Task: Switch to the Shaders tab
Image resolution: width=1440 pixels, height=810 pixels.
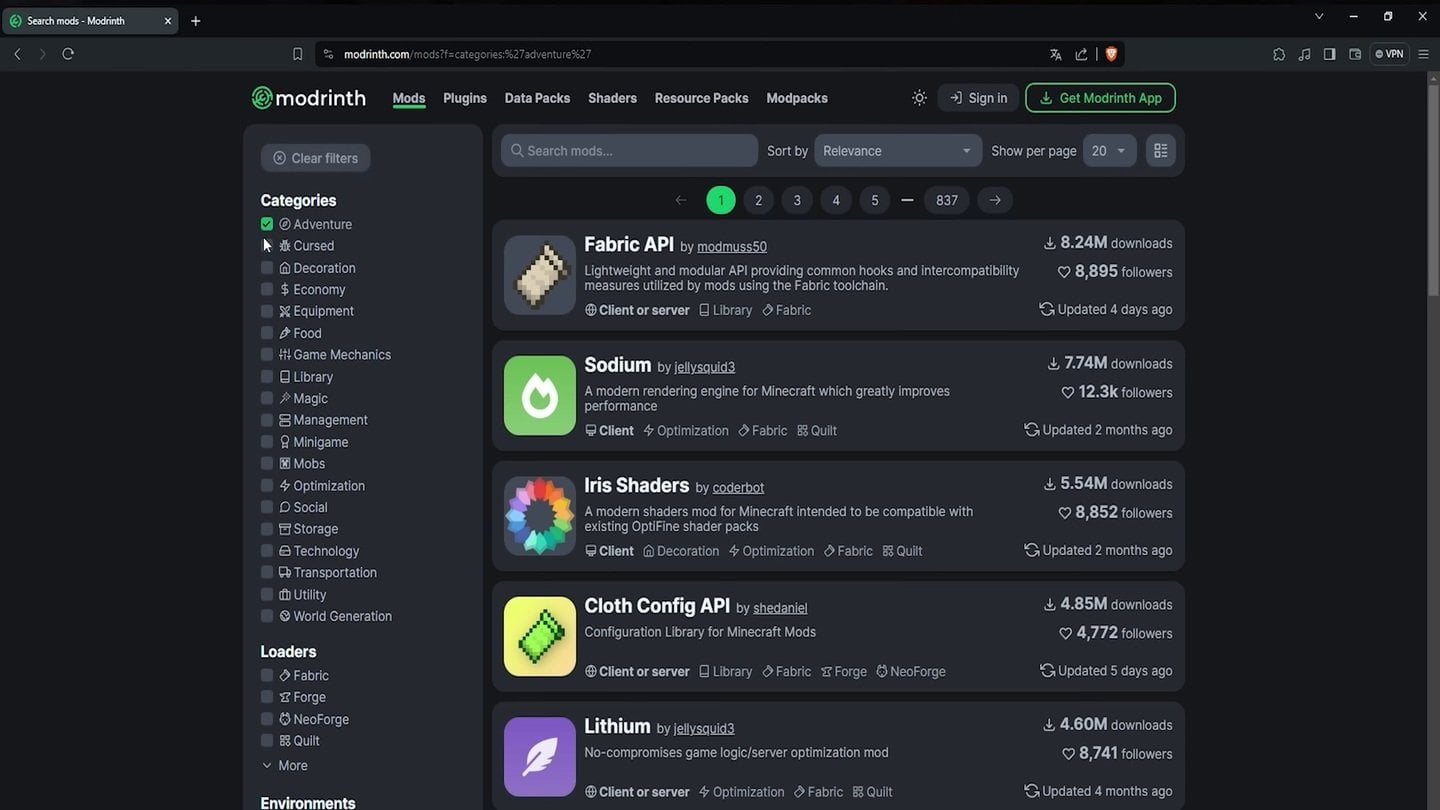Action: pos(612,98)
